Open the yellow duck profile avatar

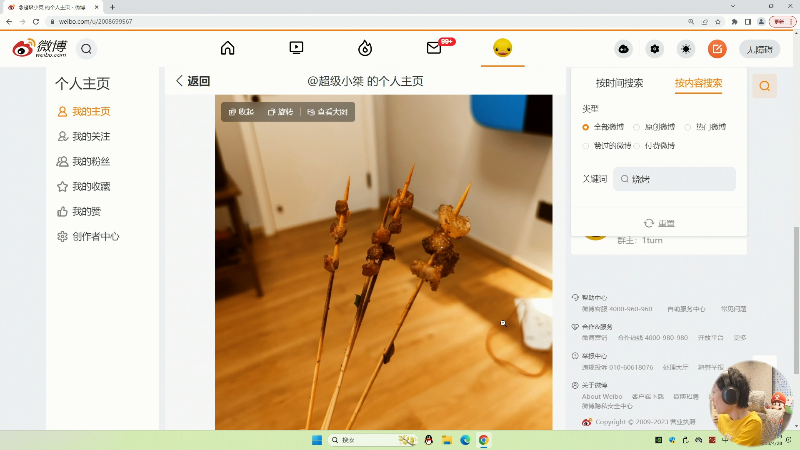click(503, 47)
